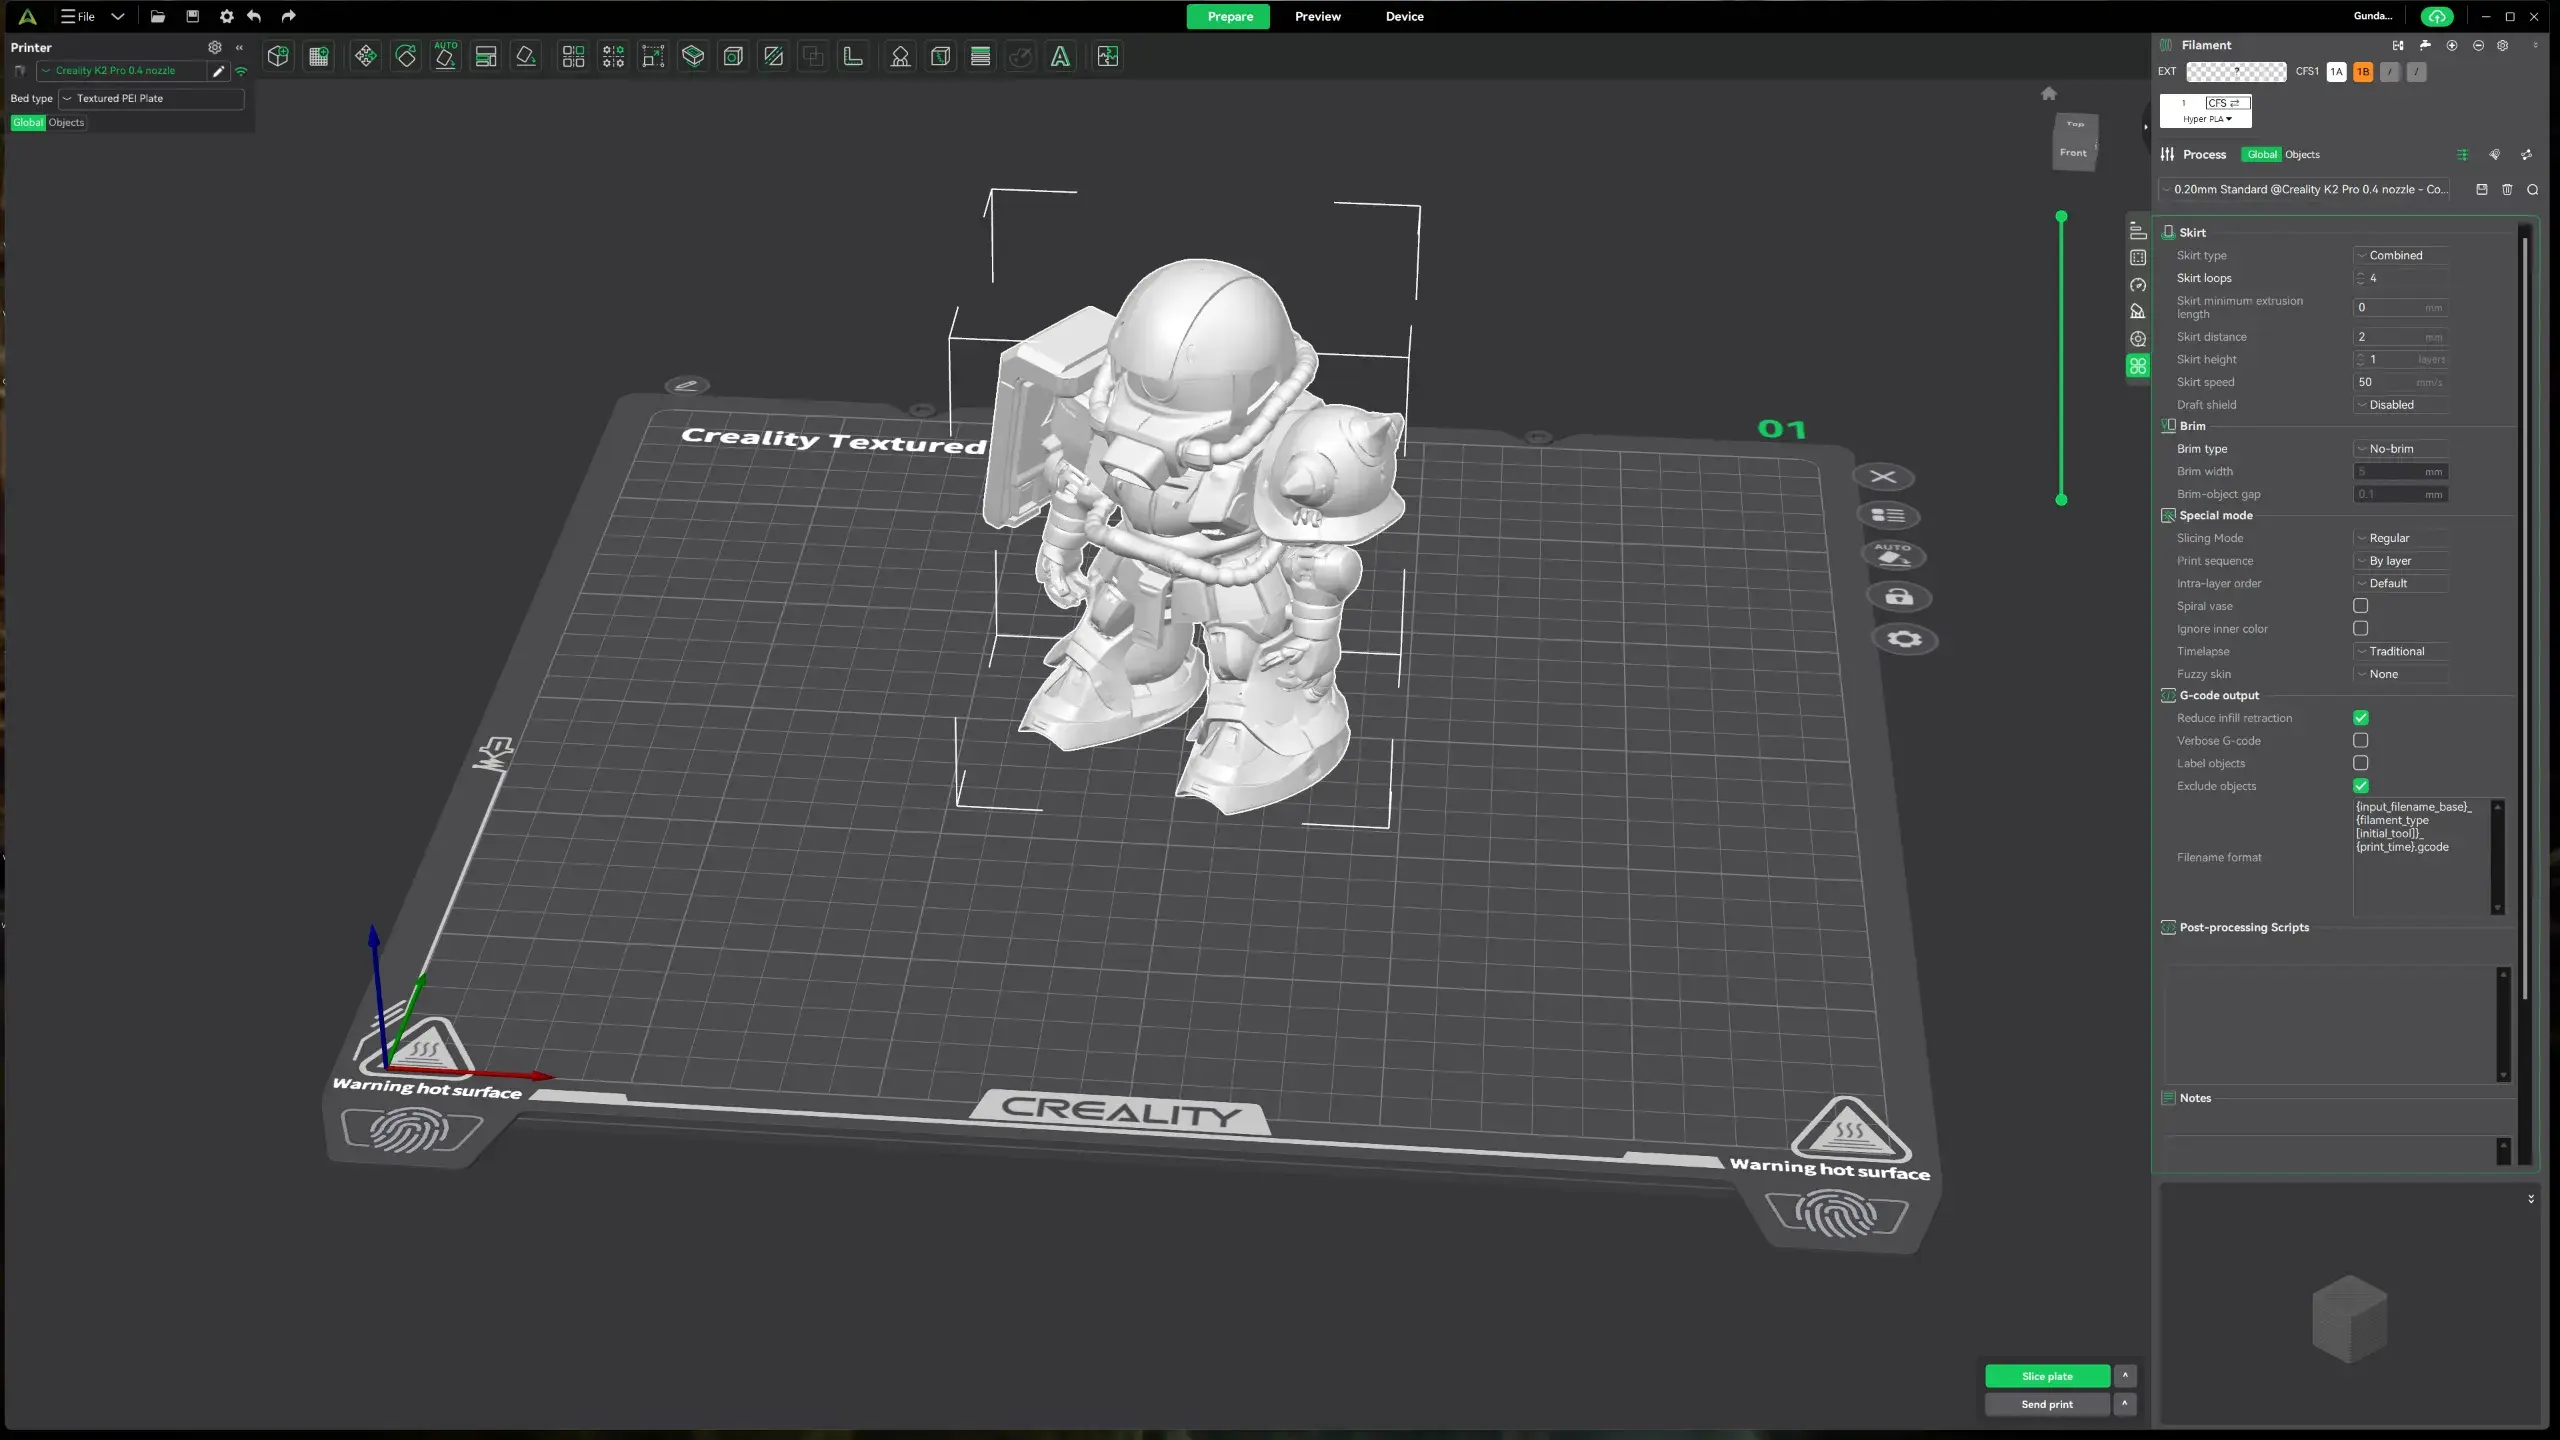
Task: Switch to Preview tab
Action: [x=1317, y=16]
